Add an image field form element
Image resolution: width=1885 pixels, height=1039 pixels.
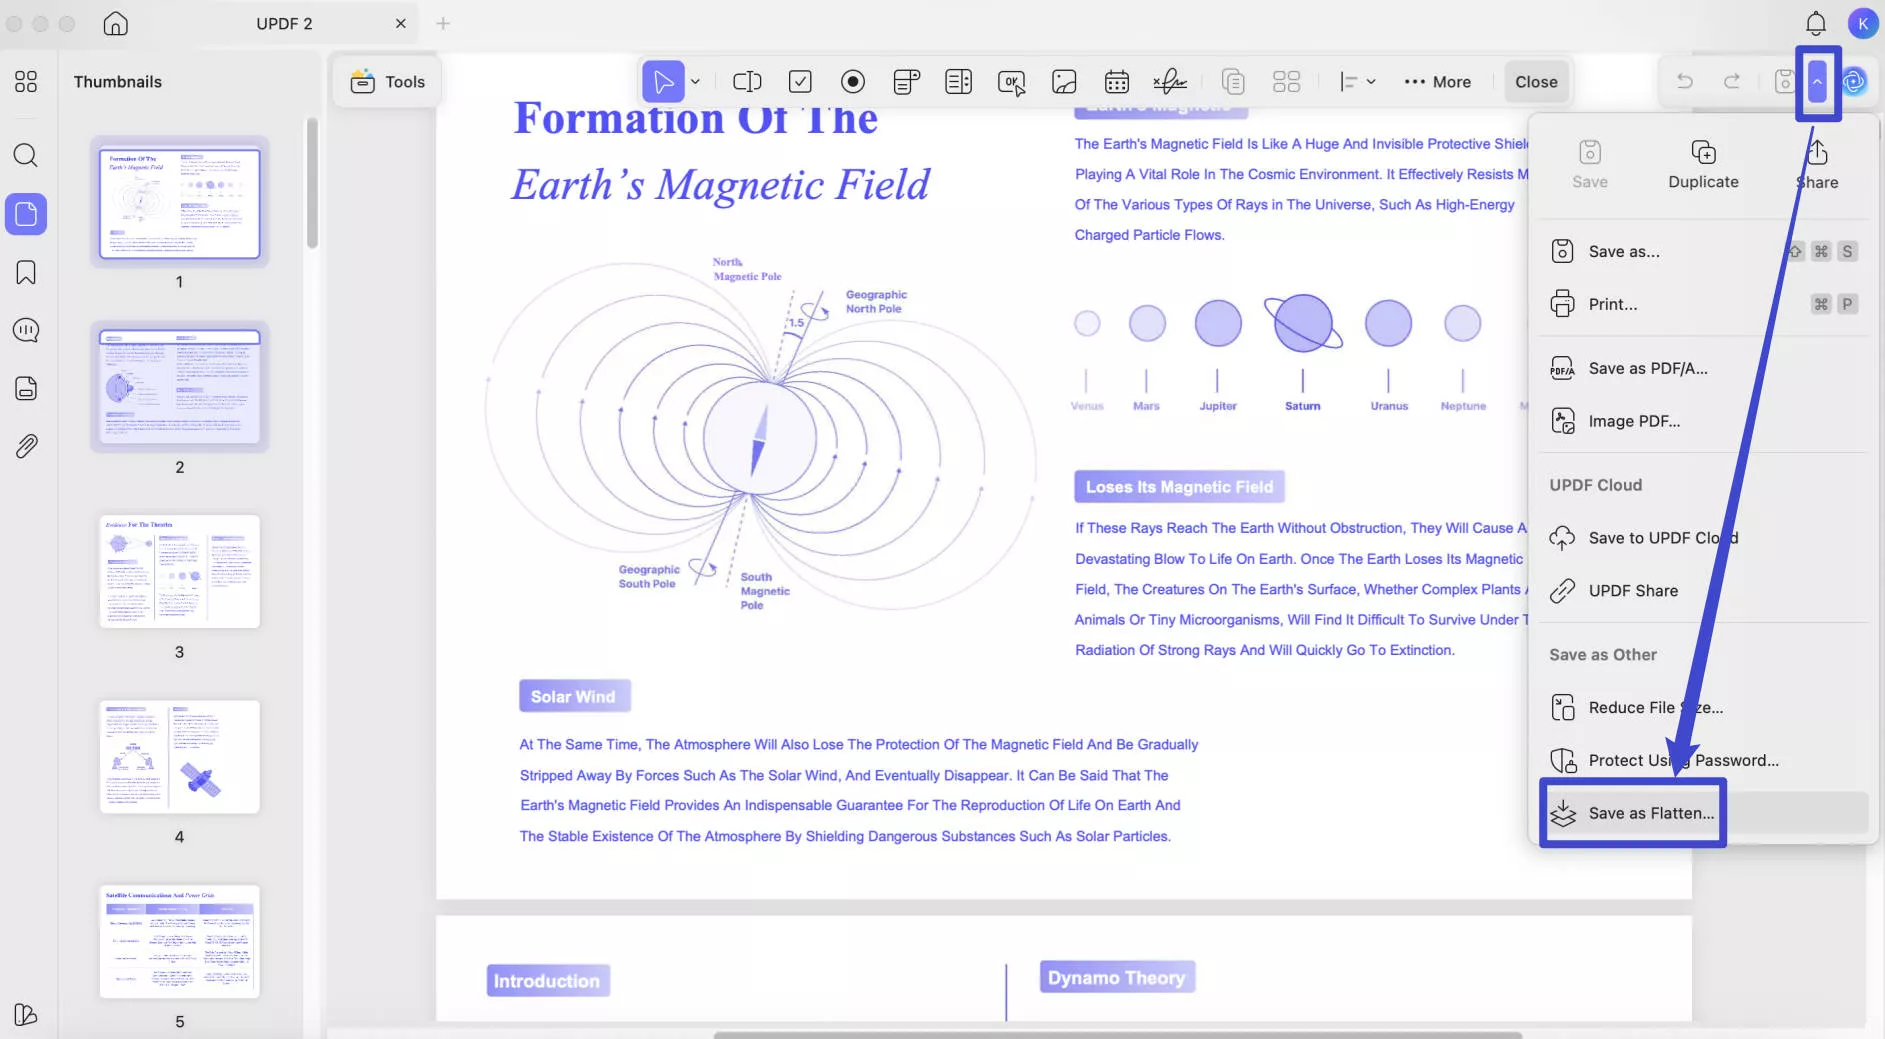pyautogui.click(x=1064, y=82)
